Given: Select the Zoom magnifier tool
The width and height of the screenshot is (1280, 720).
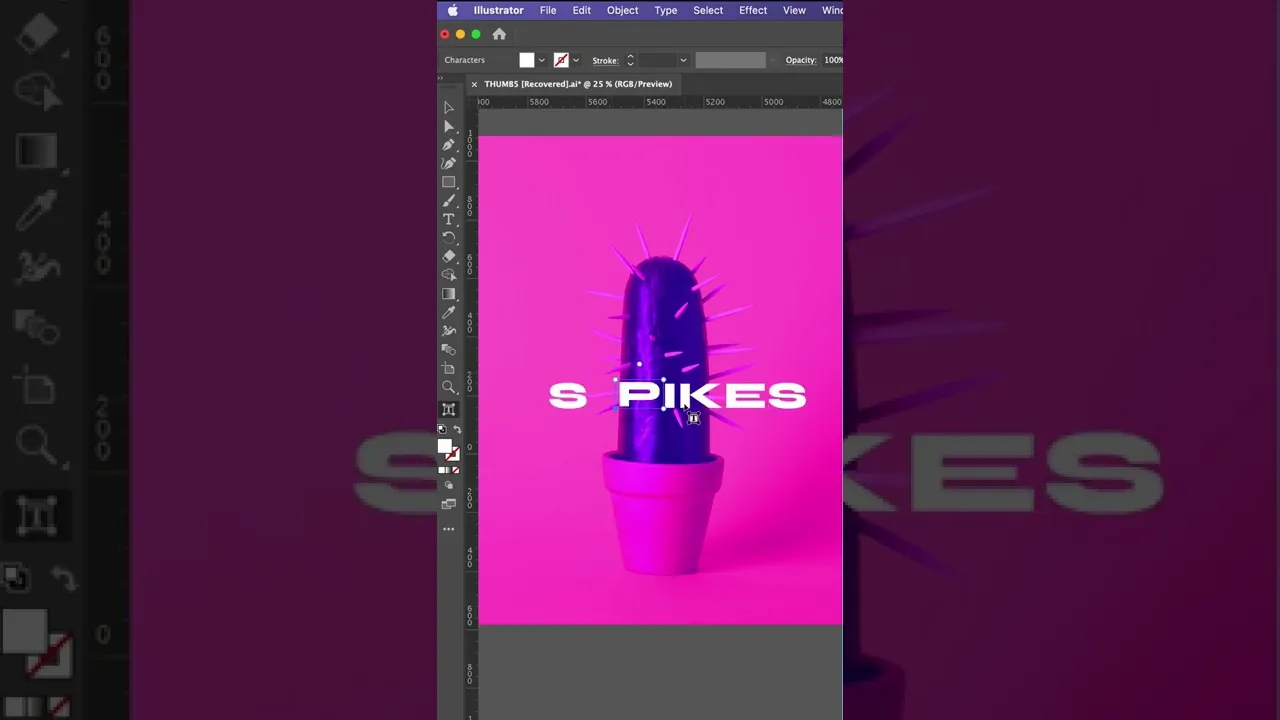Looking at the screenshot, I should (449, 387).
